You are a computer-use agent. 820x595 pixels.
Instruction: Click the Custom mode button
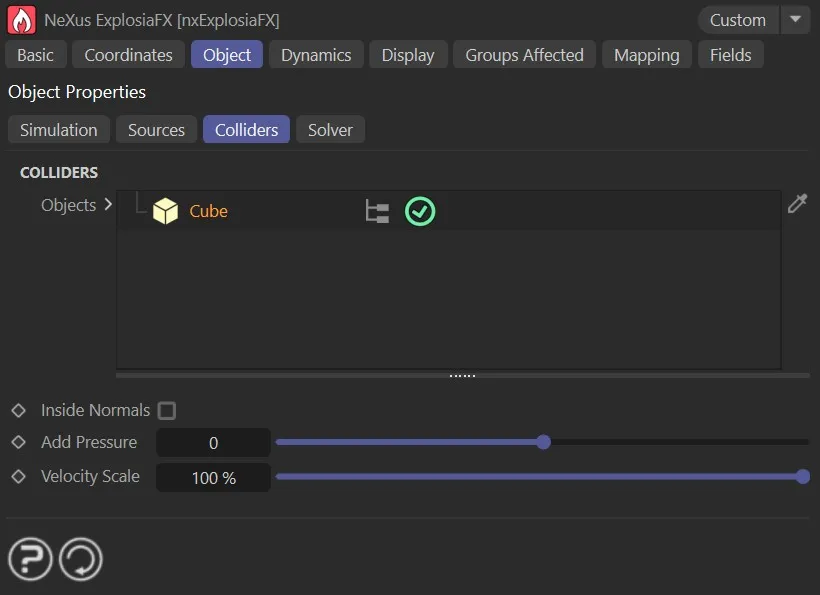tap(738, 20)
